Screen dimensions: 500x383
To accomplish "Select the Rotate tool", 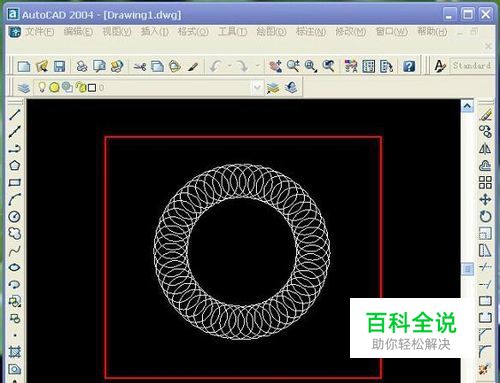I will click(x=485, y=217).
